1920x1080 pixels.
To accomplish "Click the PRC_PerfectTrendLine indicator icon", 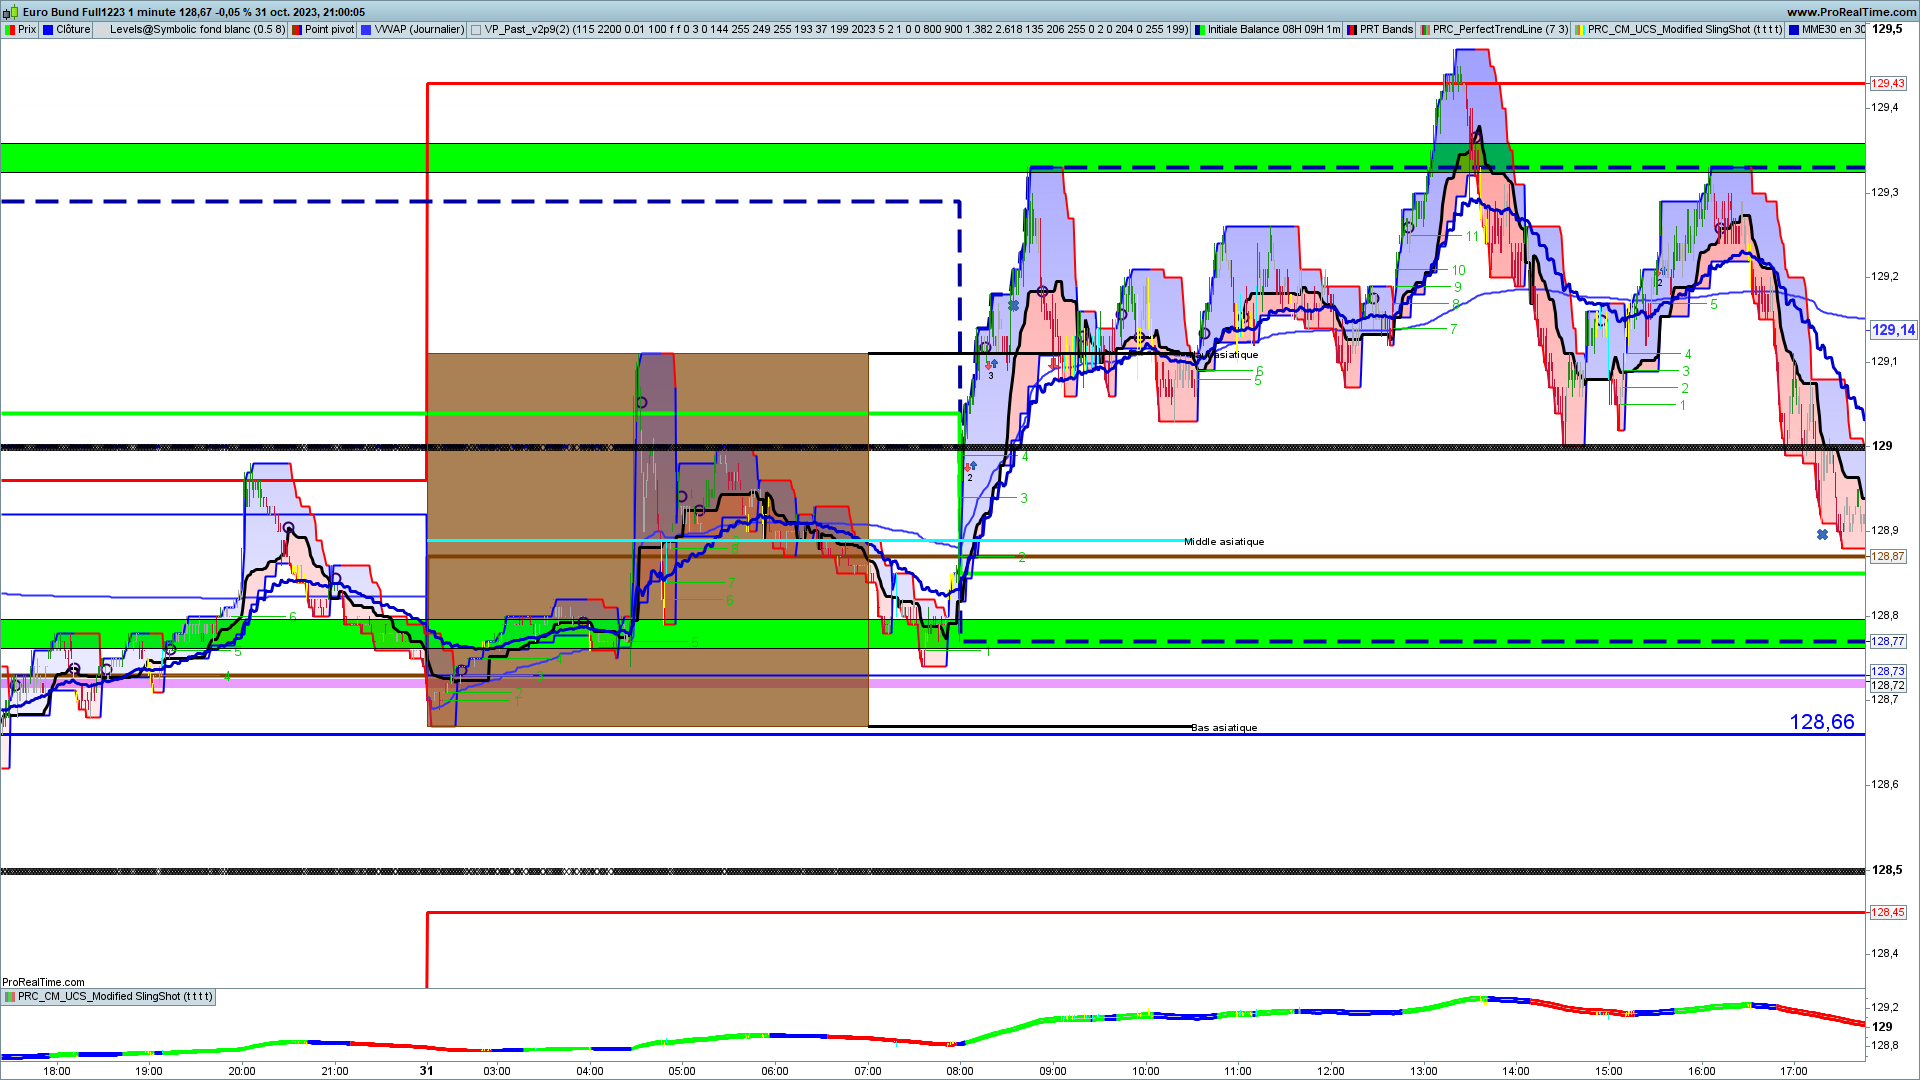I will [x=1425, y=30].
